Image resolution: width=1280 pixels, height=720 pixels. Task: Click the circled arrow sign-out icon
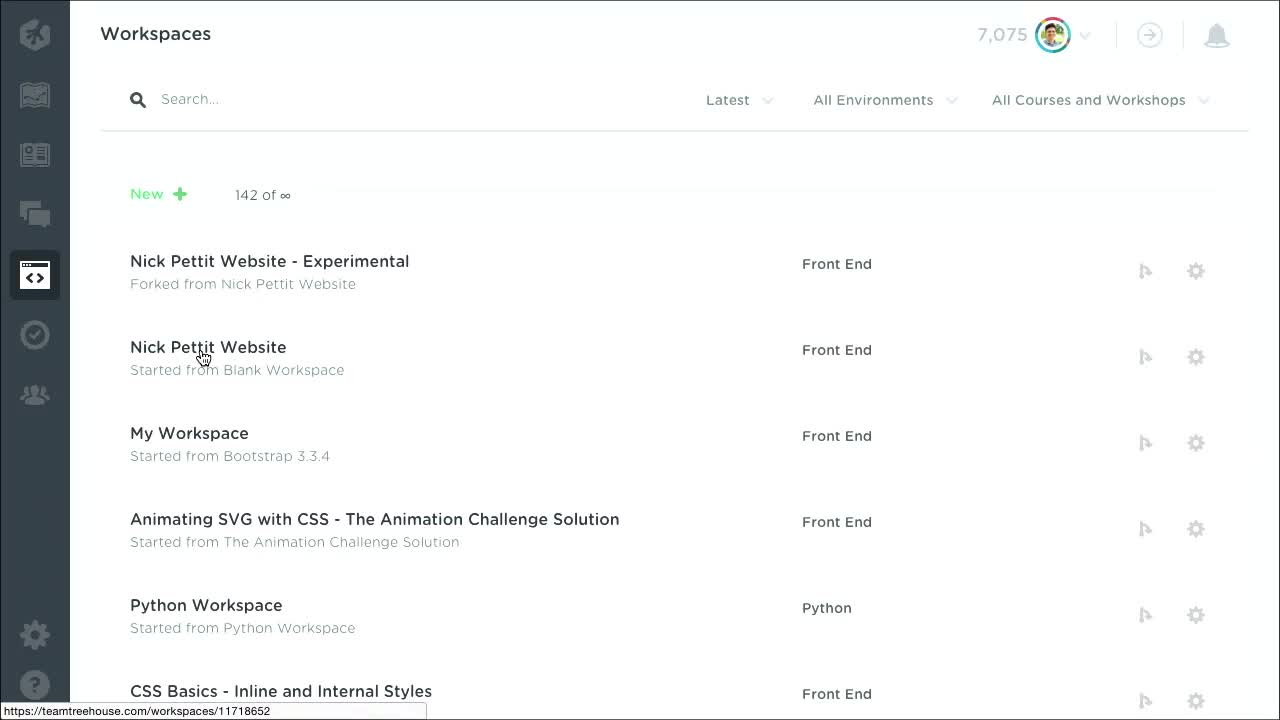[x=1149, y=35]
